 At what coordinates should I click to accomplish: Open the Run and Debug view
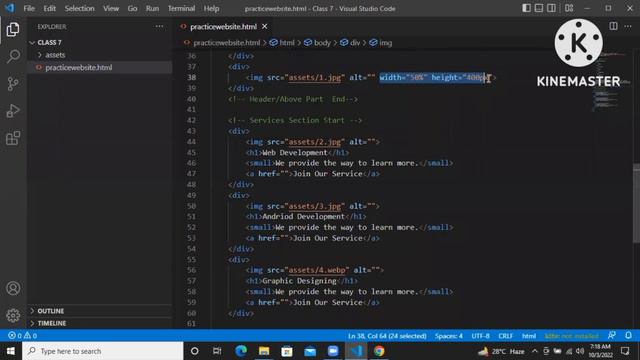click(x=13, y=111)
